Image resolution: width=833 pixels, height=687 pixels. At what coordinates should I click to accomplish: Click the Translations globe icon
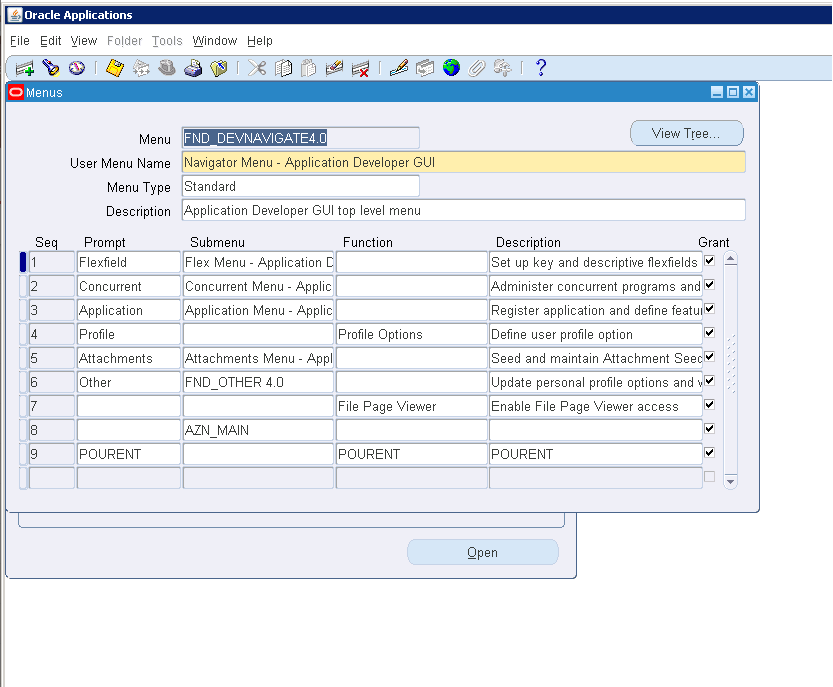(451, 68)
